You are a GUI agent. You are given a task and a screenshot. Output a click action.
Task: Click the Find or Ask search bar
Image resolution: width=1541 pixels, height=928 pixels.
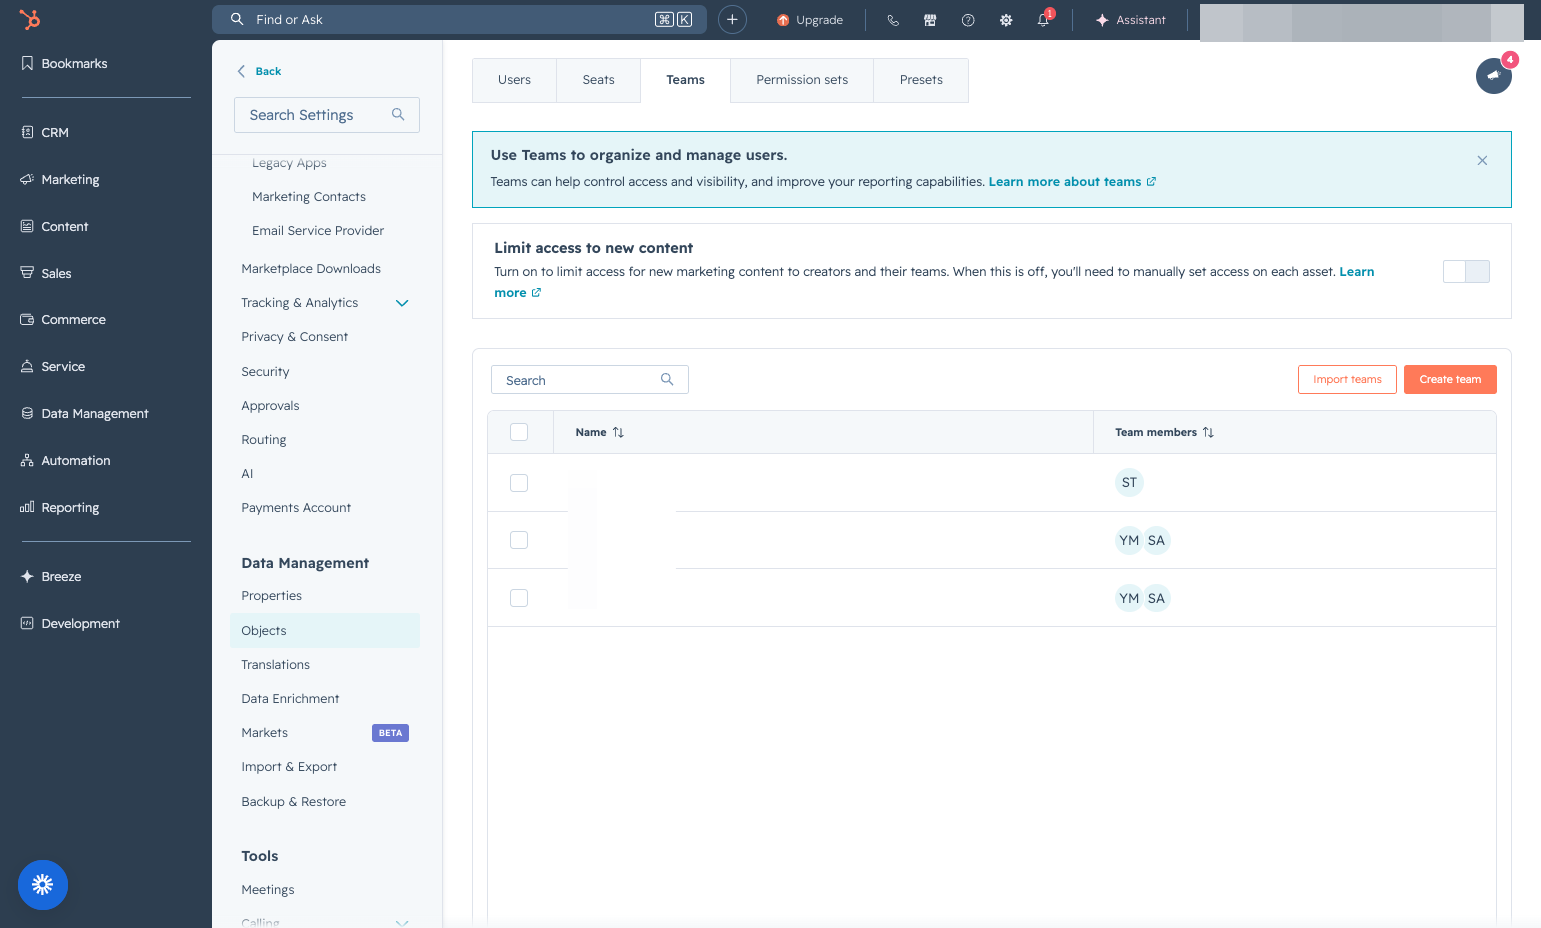click(x=459, y=19)
